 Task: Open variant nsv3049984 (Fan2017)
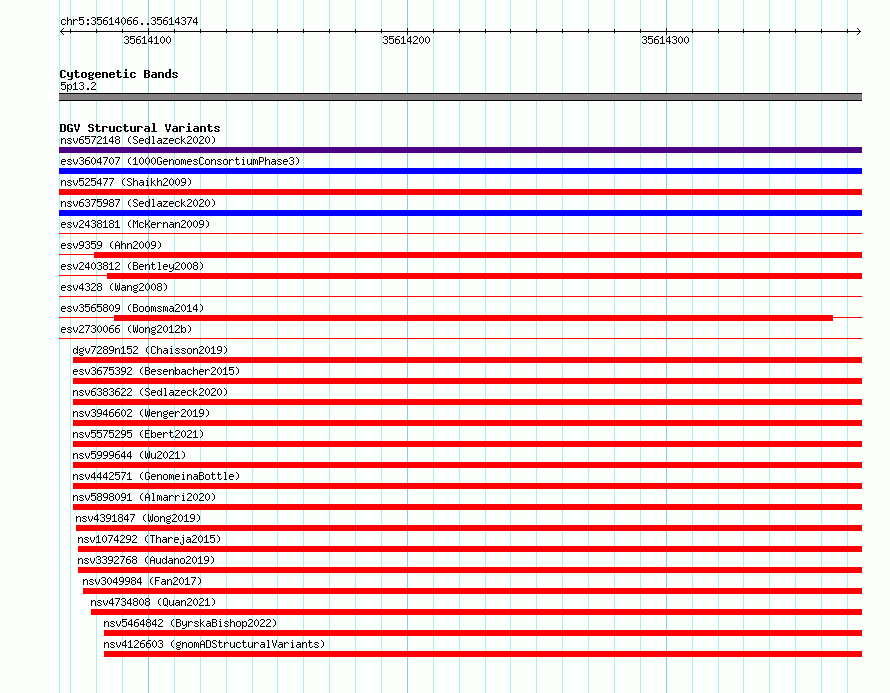pyautogui.click(x=142, y=581)
